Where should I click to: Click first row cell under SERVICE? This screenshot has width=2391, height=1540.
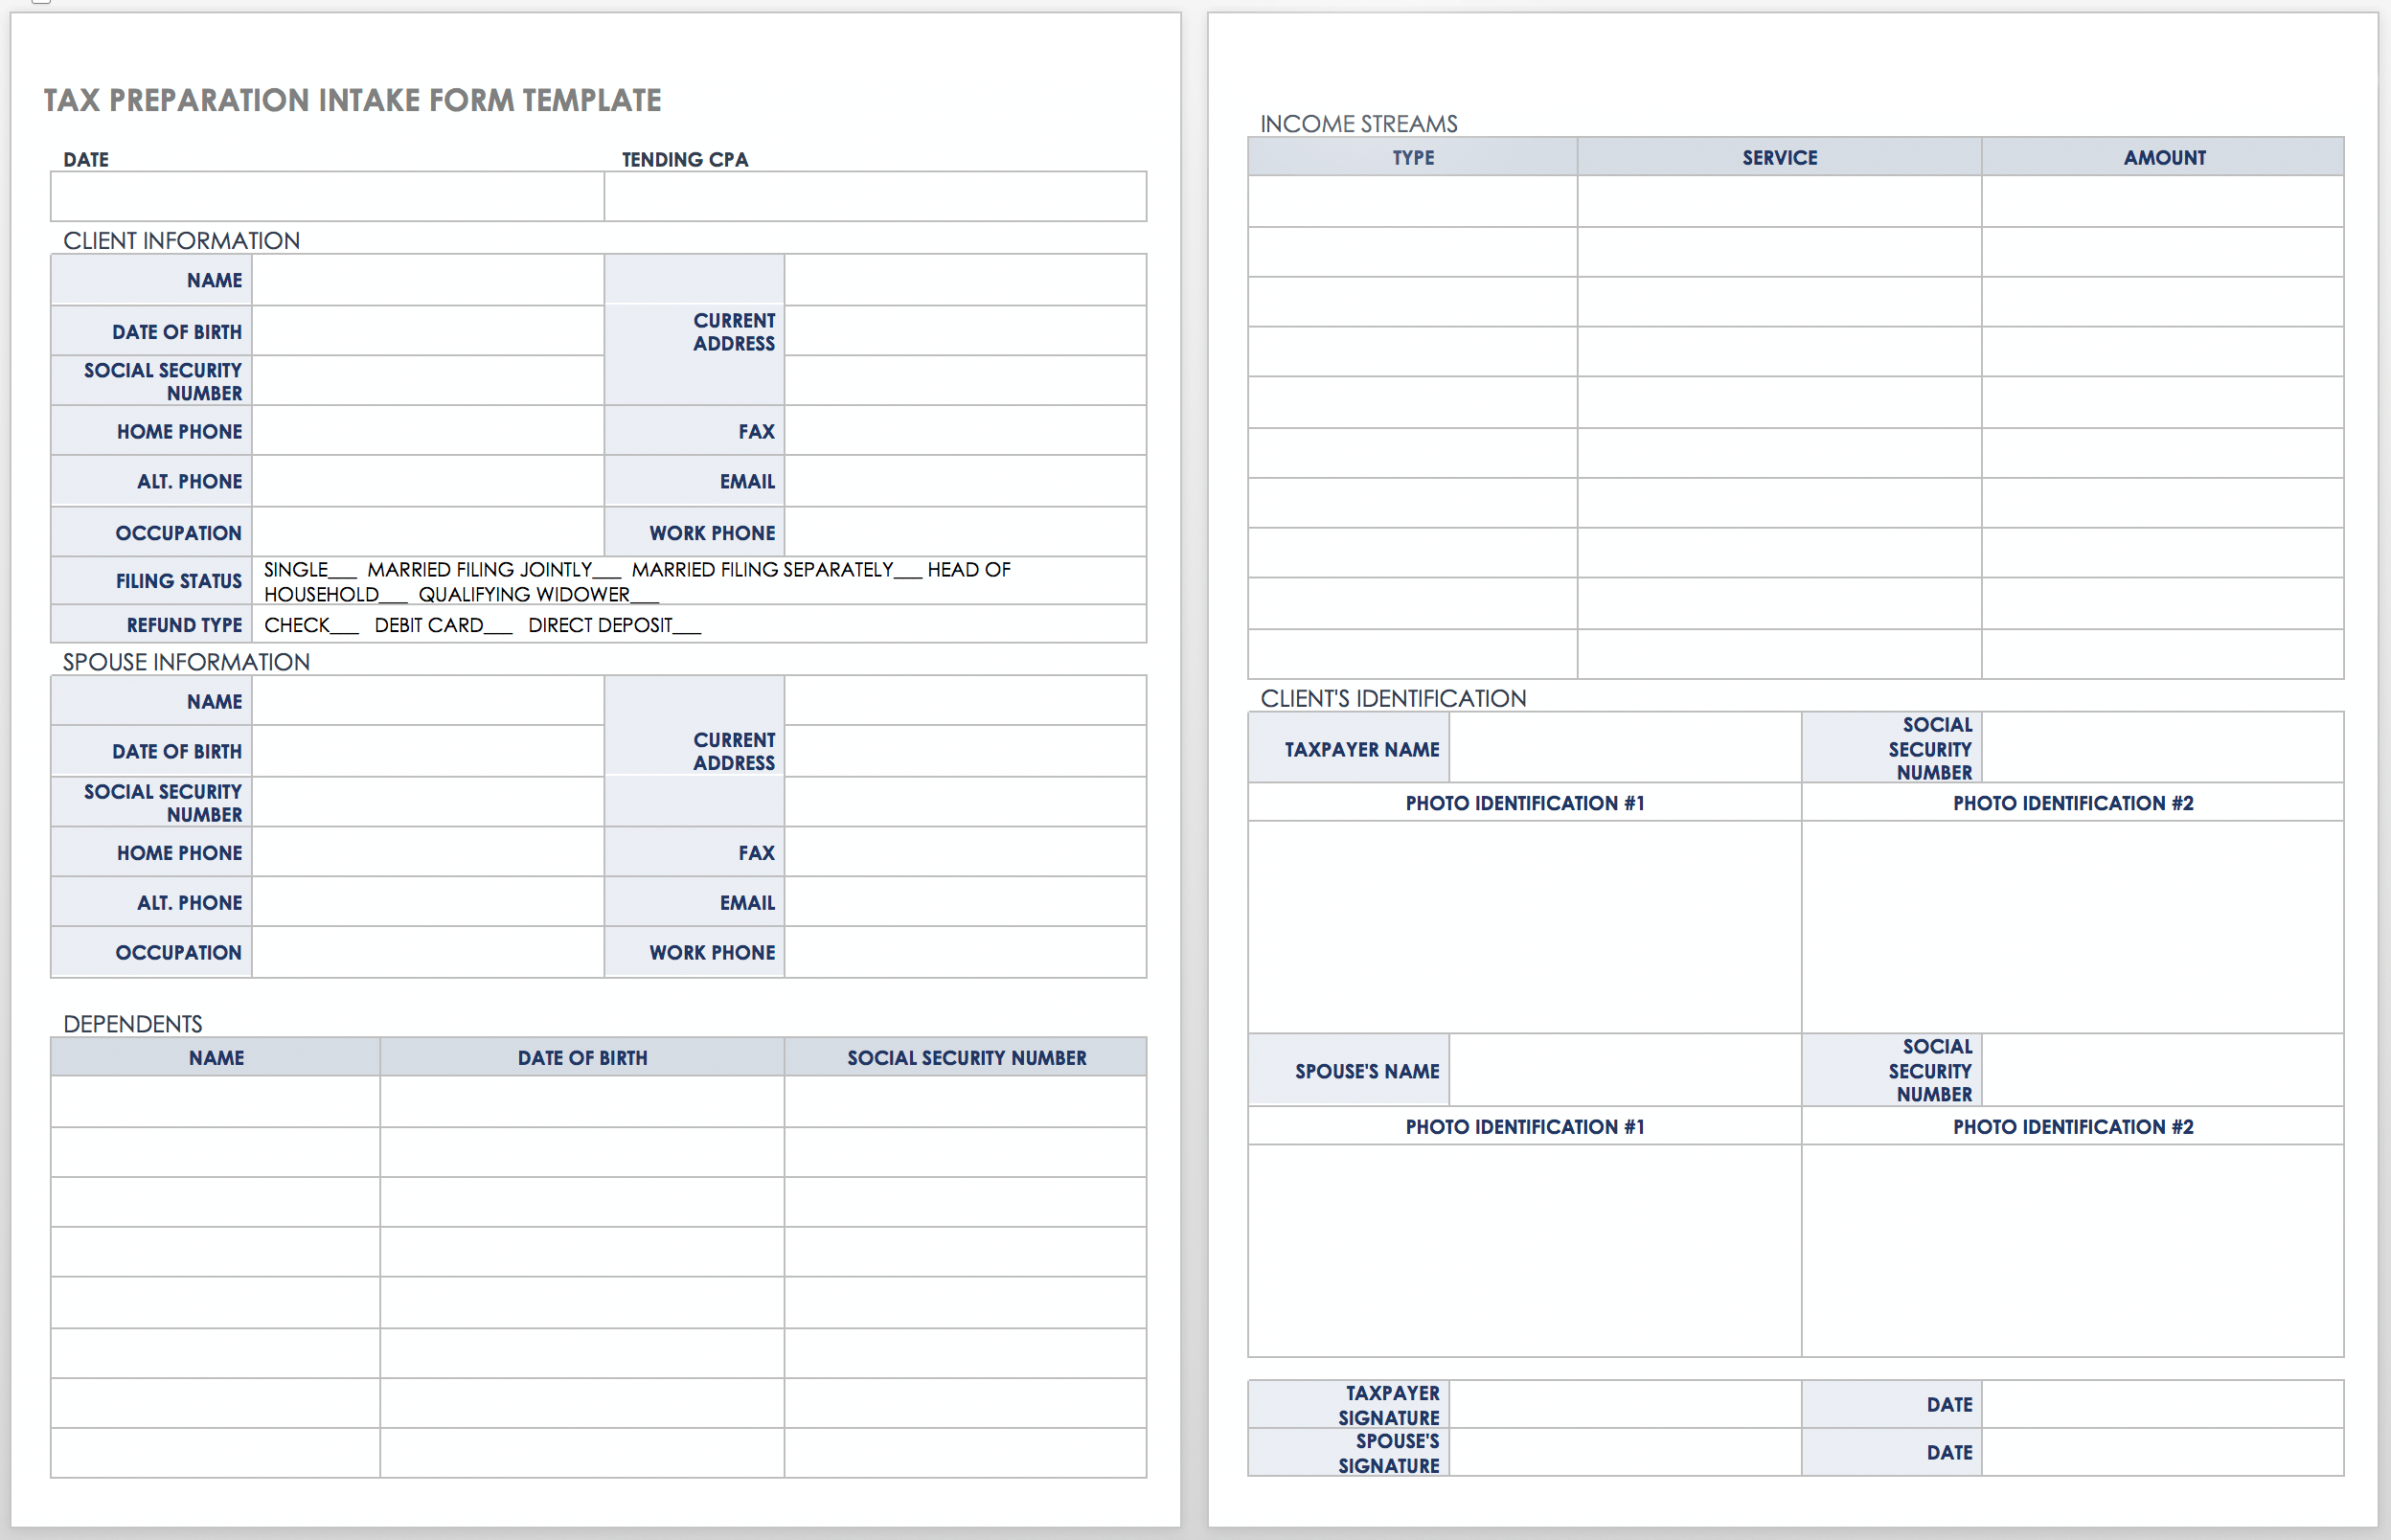coord(1779,201)
